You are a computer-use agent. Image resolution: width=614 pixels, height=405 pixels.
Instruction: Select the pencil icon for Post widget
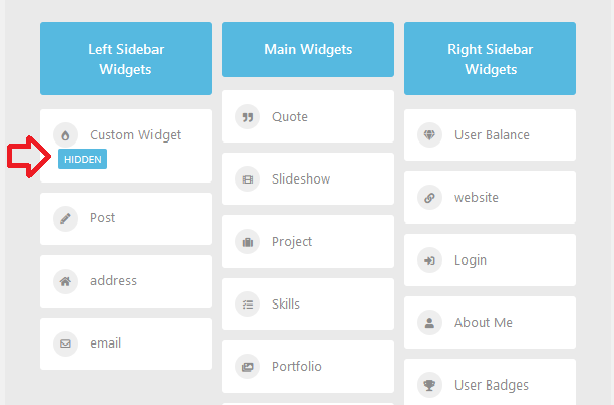(65, 219)
